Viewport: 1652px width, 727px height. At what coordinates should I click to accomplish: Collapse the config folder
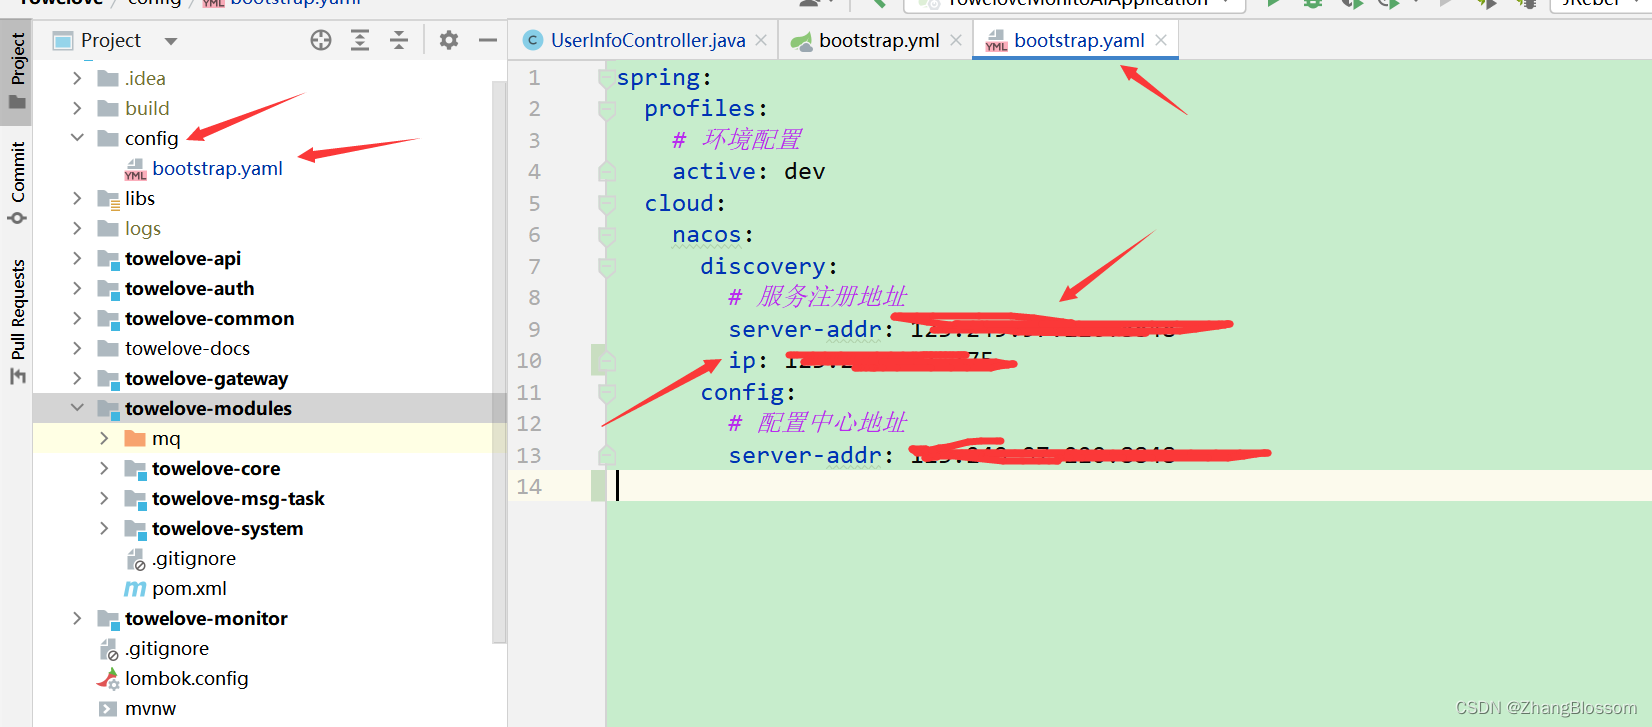[77, 138]
